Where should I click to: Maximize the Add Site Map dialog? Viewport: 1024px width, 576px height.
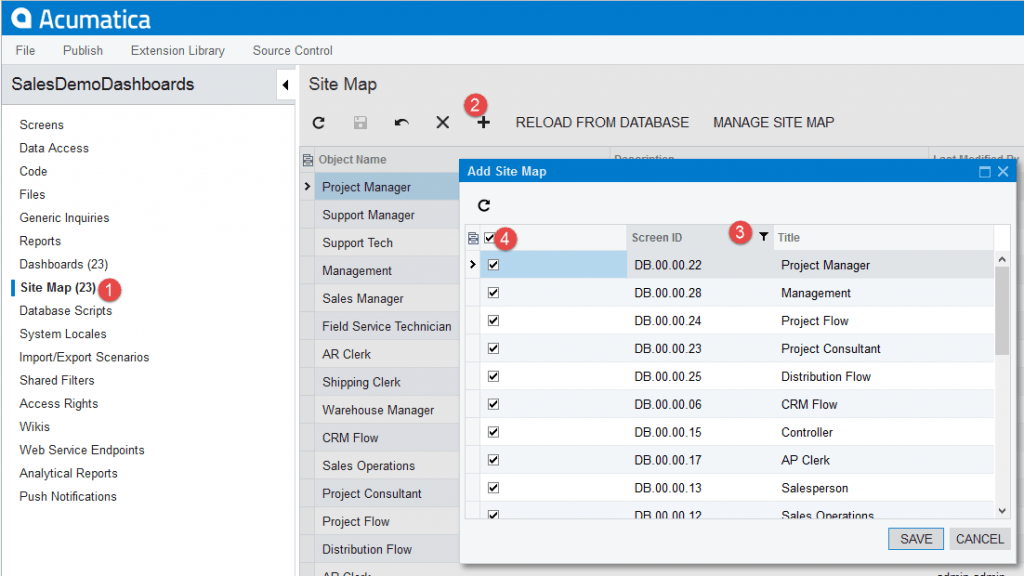[x=985, y=172]
